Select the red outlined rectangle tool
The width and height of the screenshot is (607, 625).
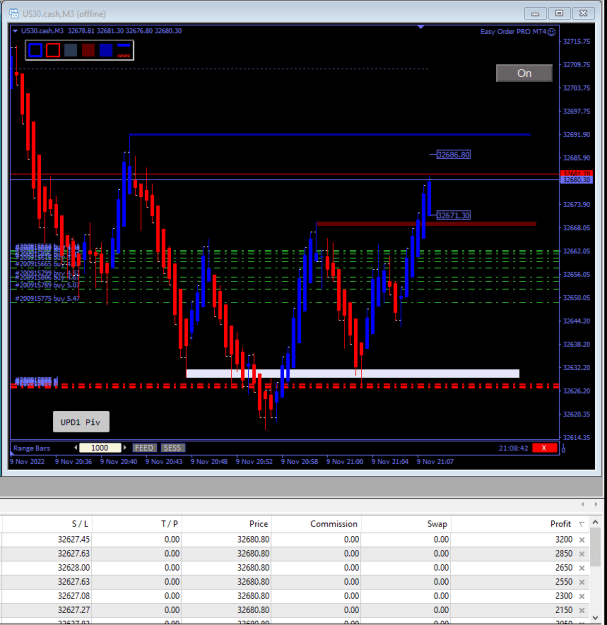[x=53, y=50]
